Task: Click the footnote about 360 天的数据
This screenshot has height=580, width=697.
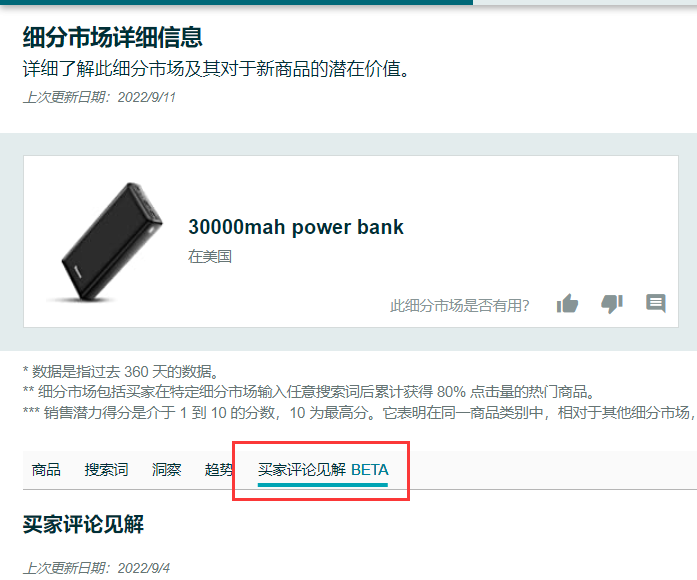Action: (121, 371)
